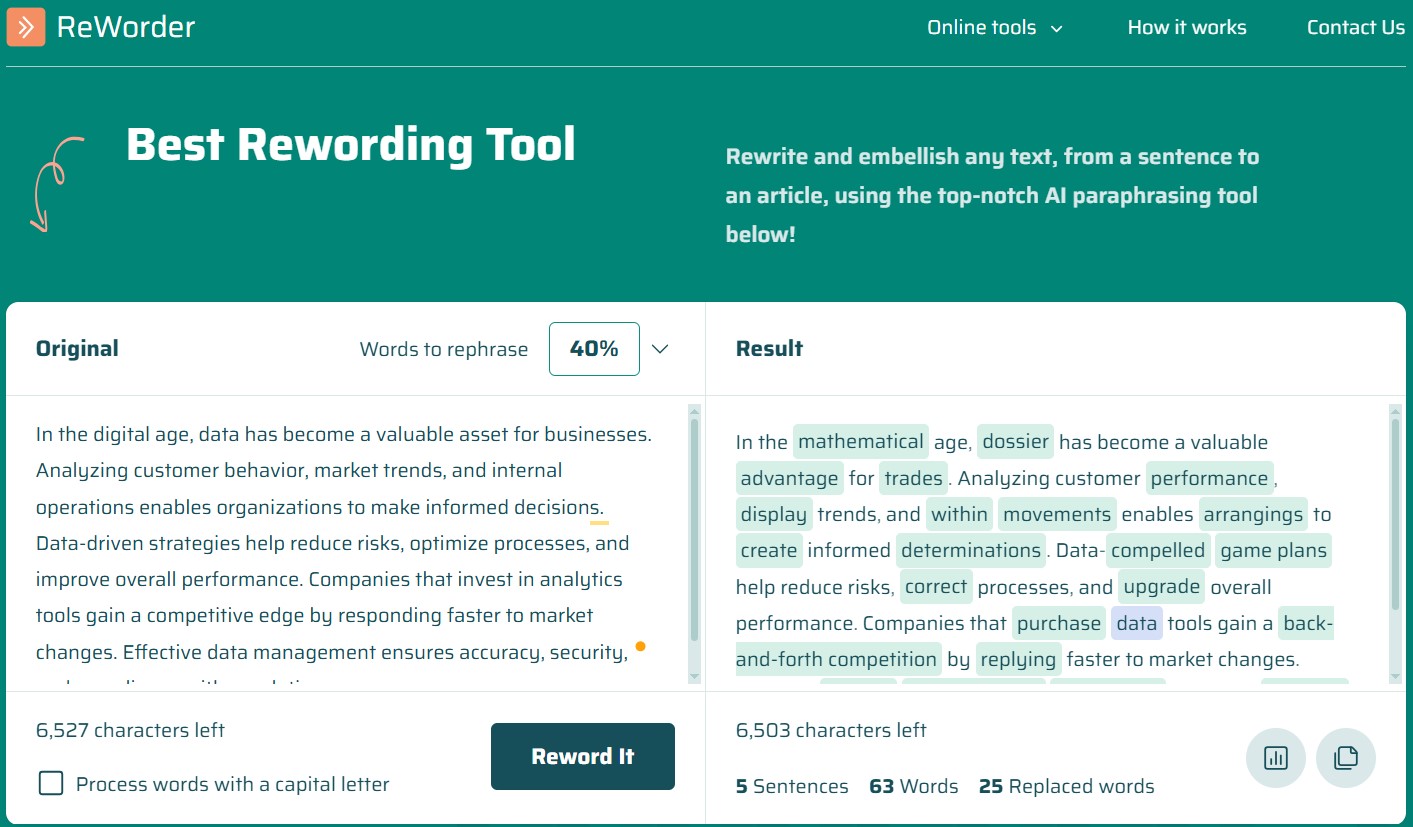Copy the rewritten text using the copy icon

point(1346,758)
